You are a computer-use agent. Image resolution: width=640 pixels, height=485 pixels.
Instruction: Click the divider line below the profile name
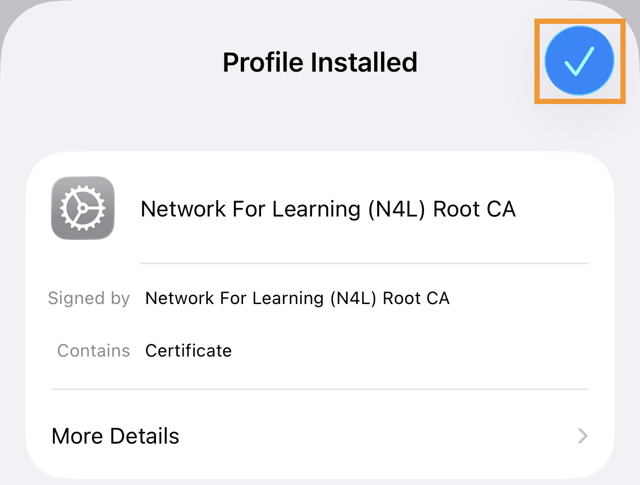coord(364,263)
